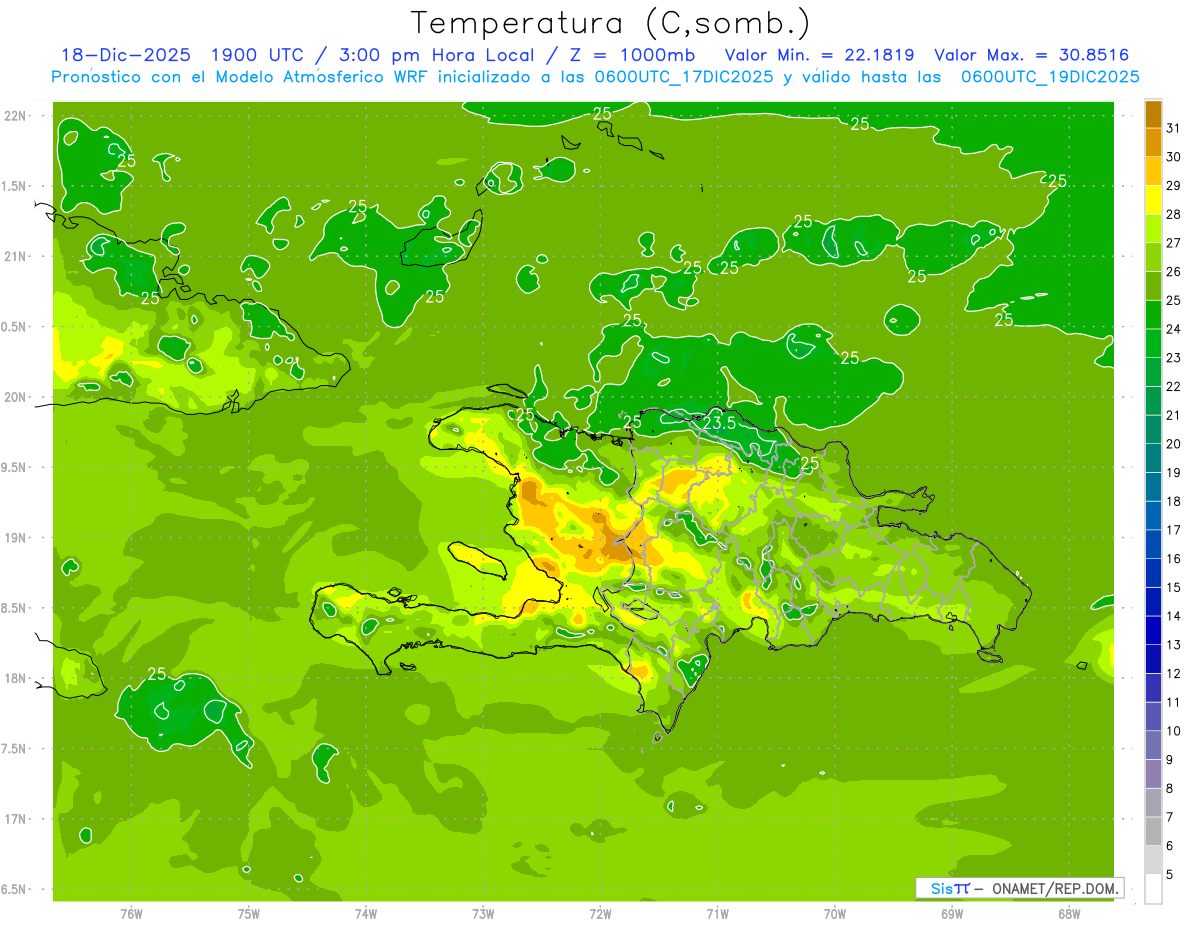
Task: Click the topmost dark-orange colorbar swatch above 31
Action: point(1153,114)
